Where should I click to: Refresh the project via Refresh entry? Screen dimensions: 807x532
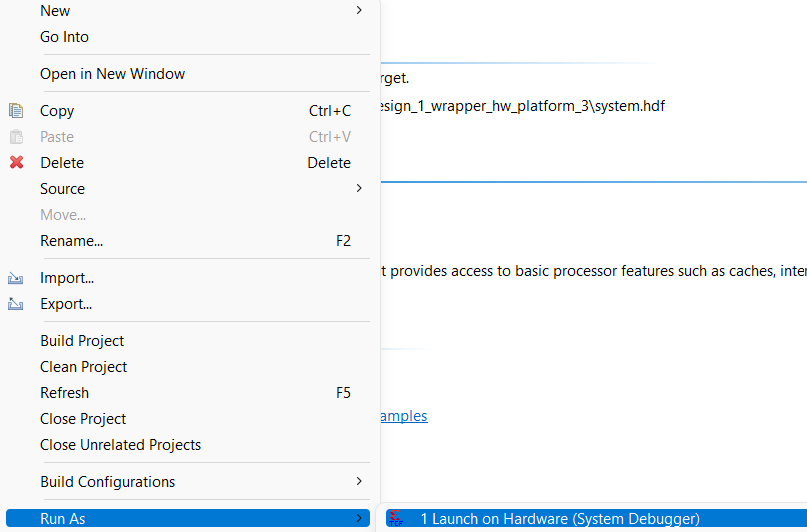(x=64, y=393)
